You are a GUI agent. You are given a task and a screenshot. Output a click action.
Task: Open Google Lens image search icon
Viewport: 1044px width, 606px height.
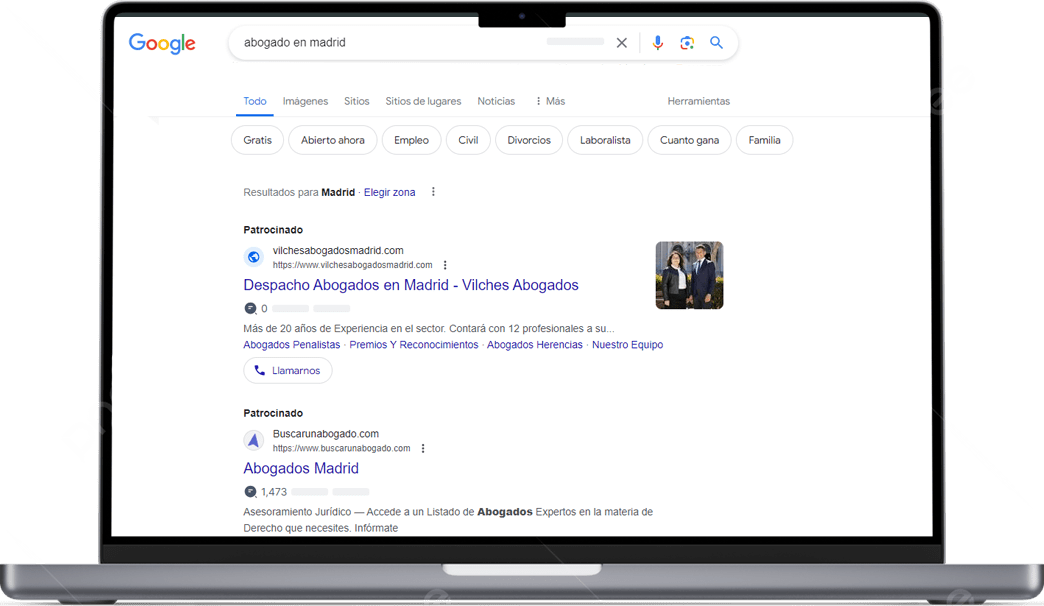tap(686, 43)
